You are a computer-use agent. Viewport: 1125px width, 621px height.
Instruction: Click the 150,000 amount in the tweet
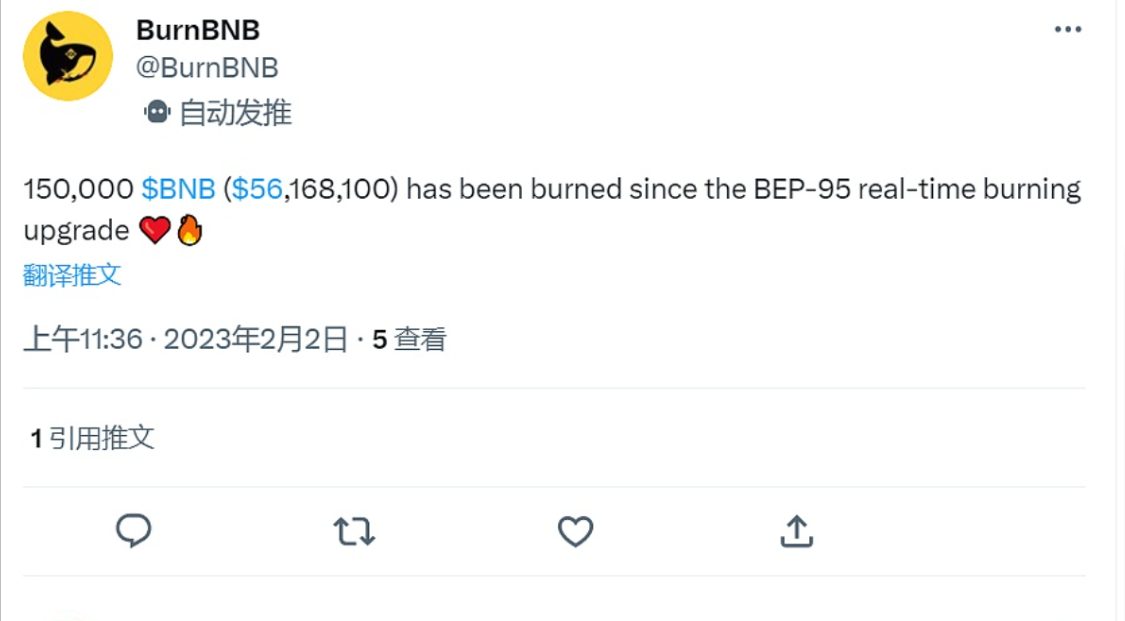78,189
